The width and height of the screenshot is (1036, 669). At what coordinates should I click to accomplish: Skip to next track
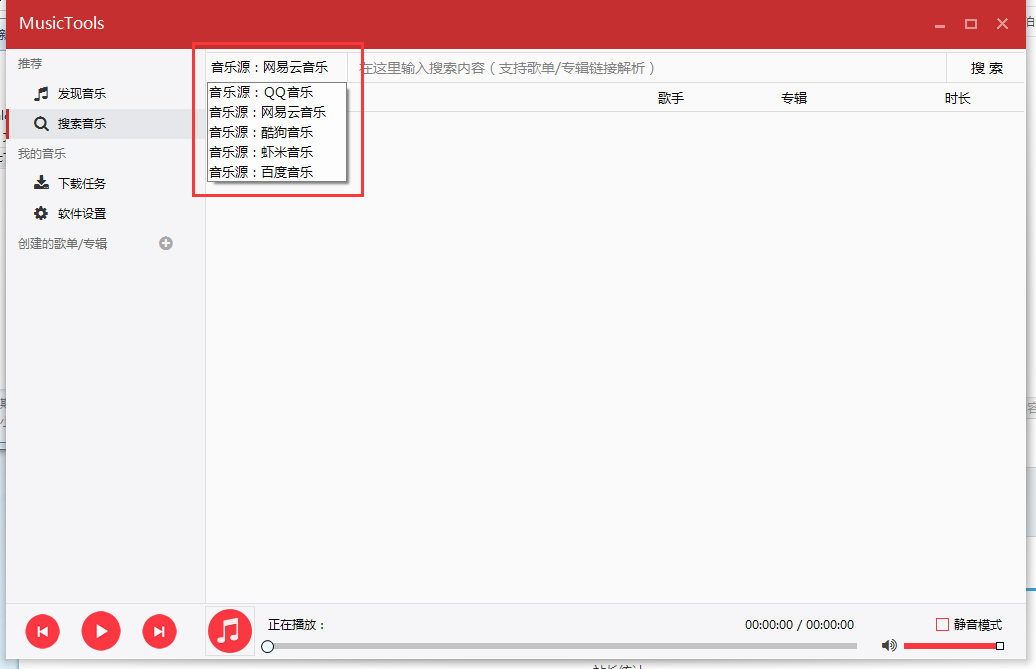click(159, 631)
